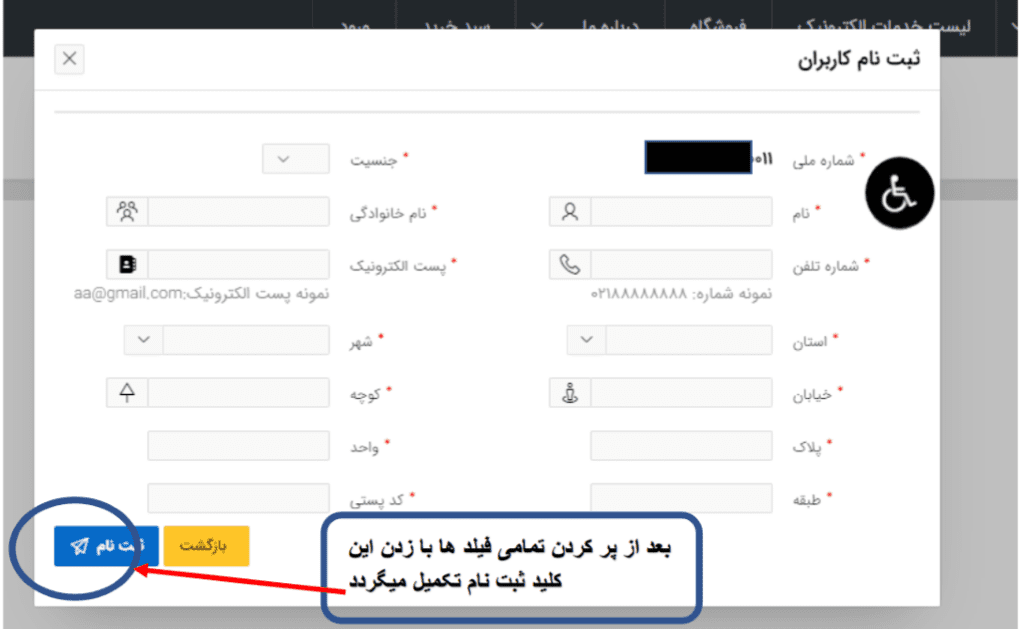Focus the شماره تلفن input field
This screenshot has height=629, width=1024.
681,265
